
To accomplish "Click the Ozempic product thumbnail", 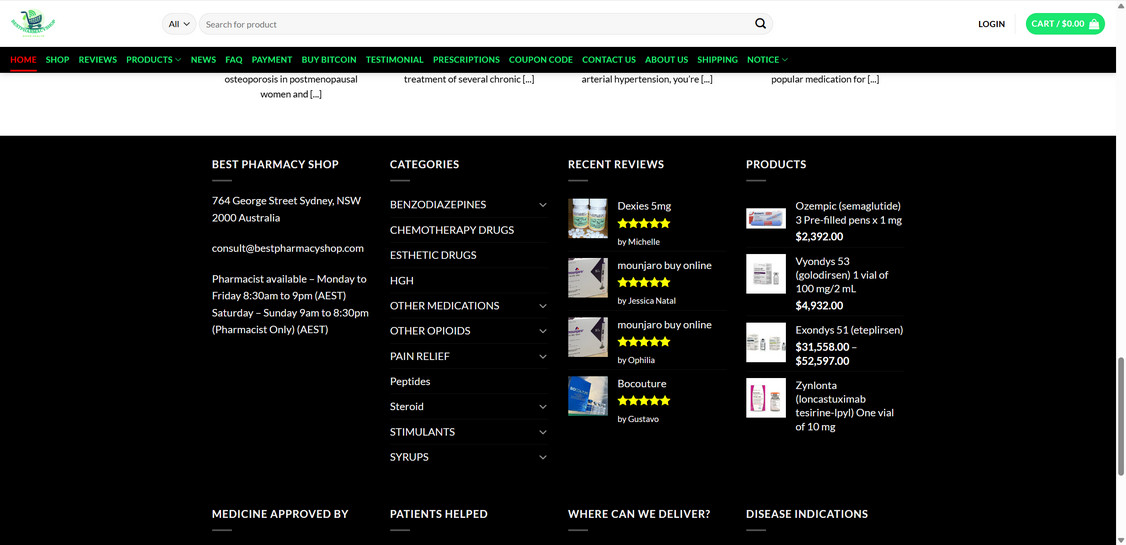I will (766, 218).
